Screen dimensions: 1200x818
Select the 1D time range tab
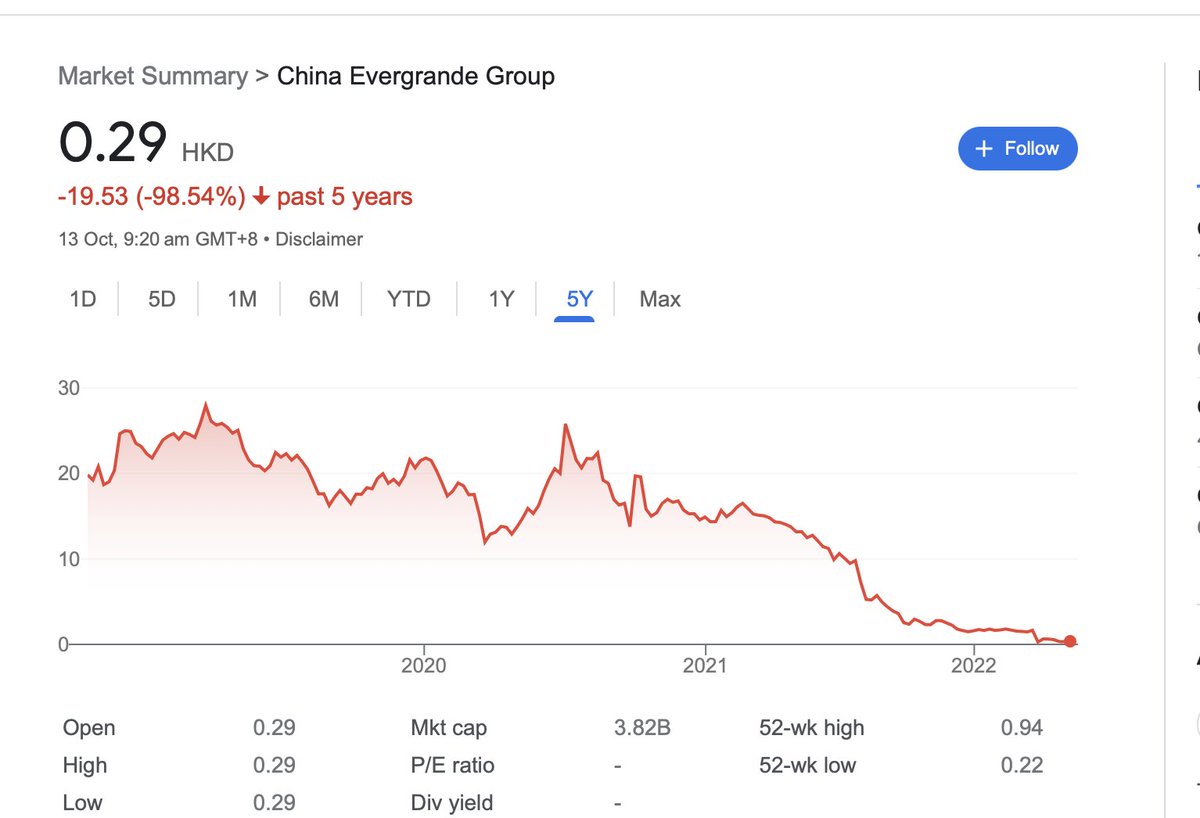(x=83, y=299)
